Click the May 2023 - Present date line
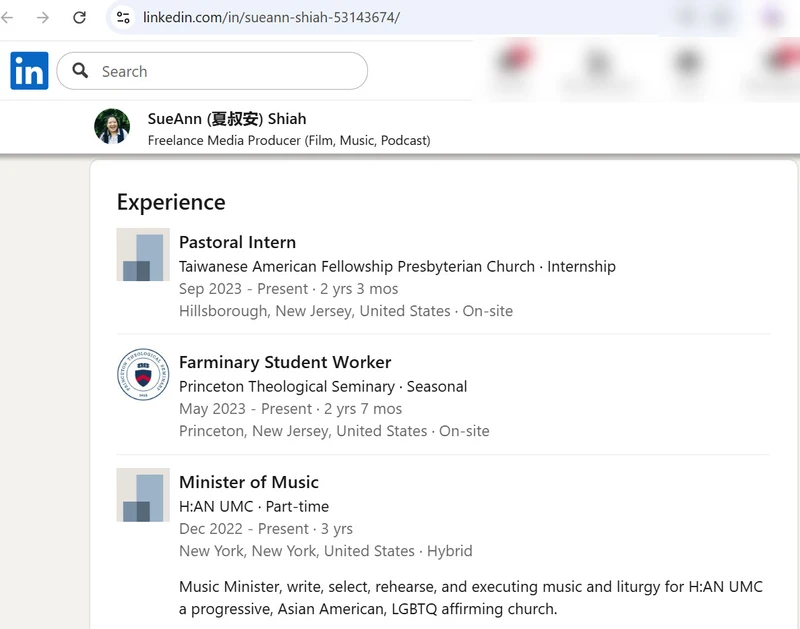 pos(290,409)
